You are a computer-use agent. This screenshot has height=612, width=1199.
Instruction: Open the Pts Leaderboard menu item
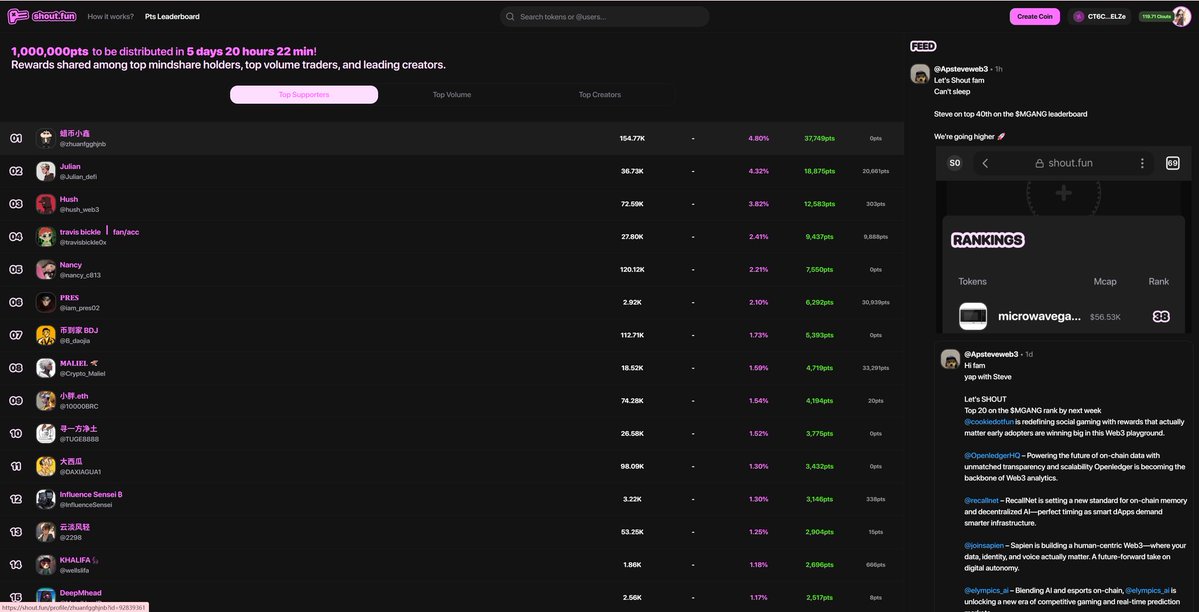coord(172,16)
